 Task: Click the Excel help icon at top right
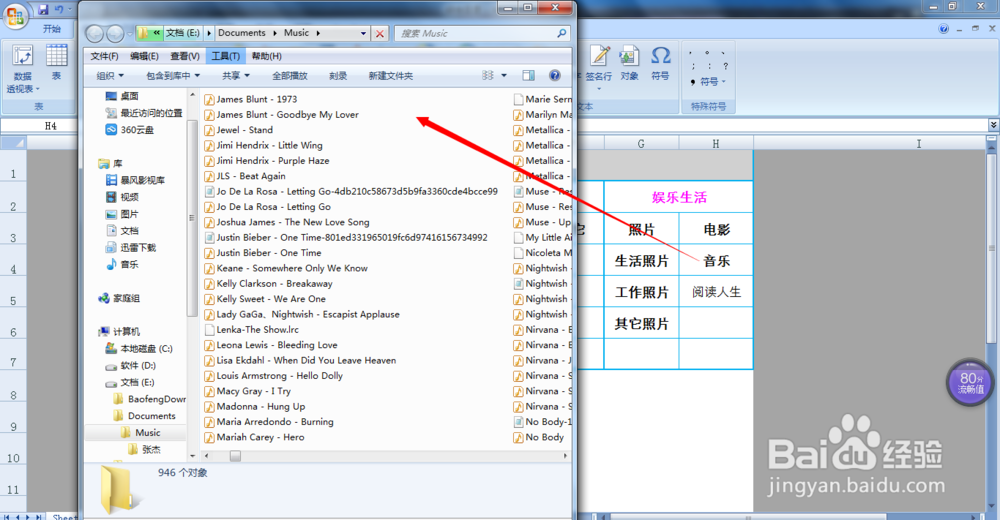(x=943, y=29)
